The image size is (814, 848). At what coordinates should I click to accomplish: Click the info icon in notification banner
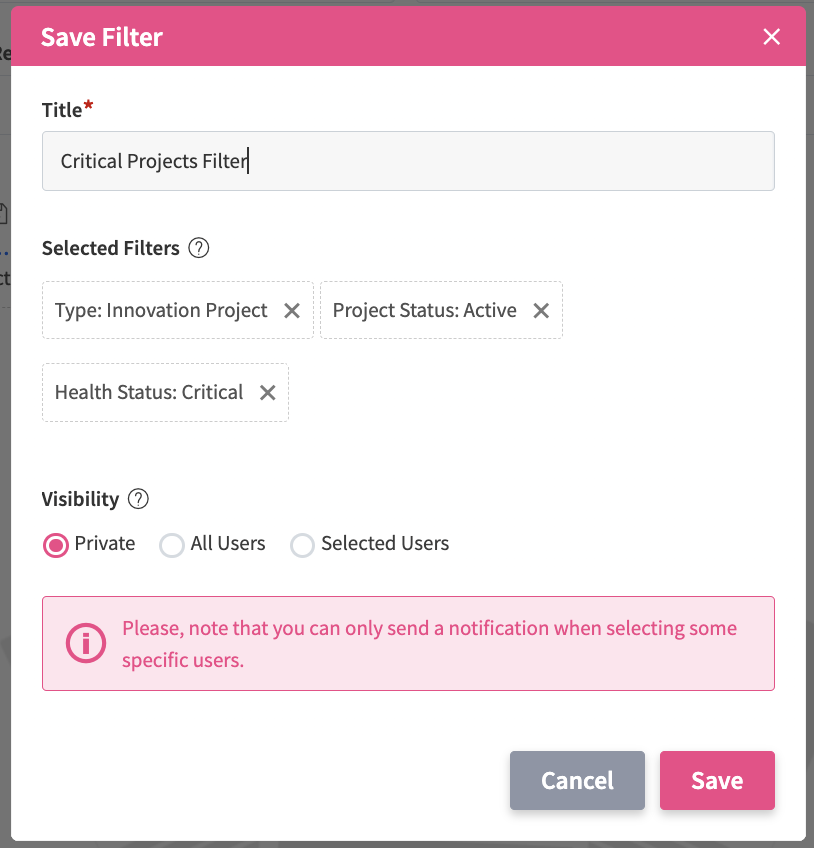click(x=86, y=644)
